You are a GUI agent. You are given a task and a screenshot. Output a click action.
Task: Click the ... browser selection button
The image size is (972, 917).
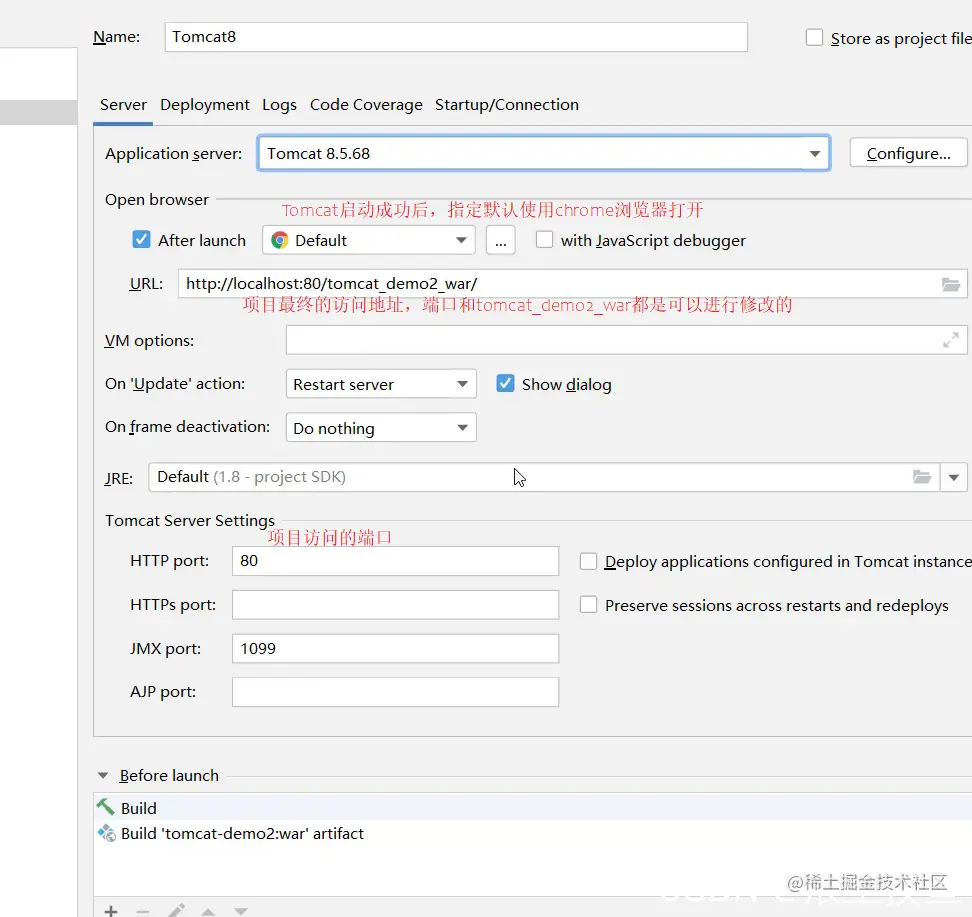click(x=500, y=240)
